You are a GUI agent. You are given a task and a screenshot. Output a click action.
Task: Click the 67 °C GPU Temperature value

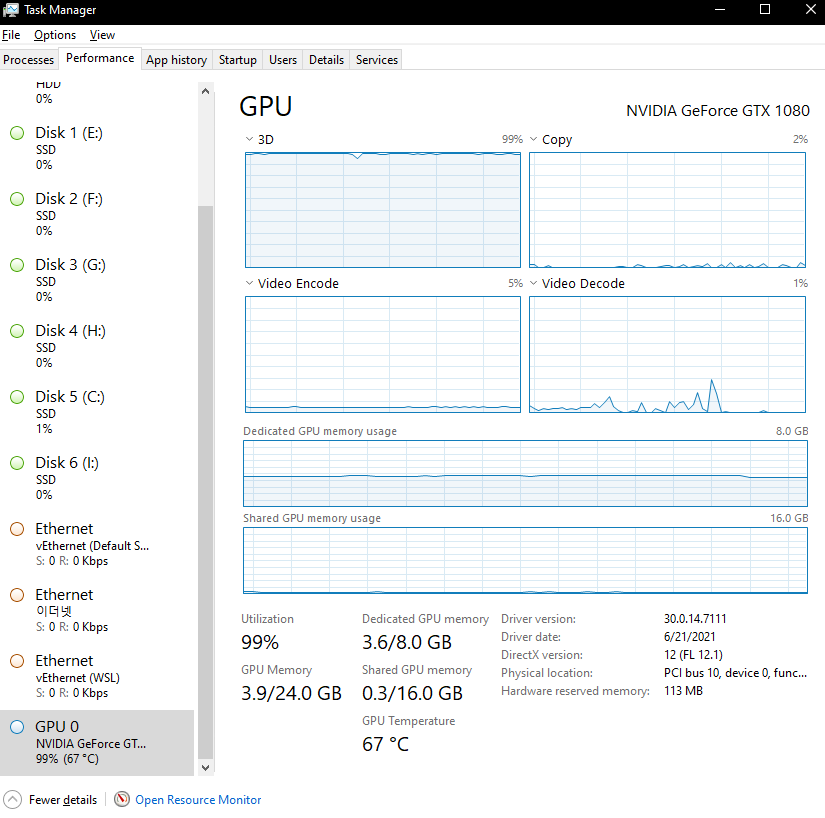(385, 744)
